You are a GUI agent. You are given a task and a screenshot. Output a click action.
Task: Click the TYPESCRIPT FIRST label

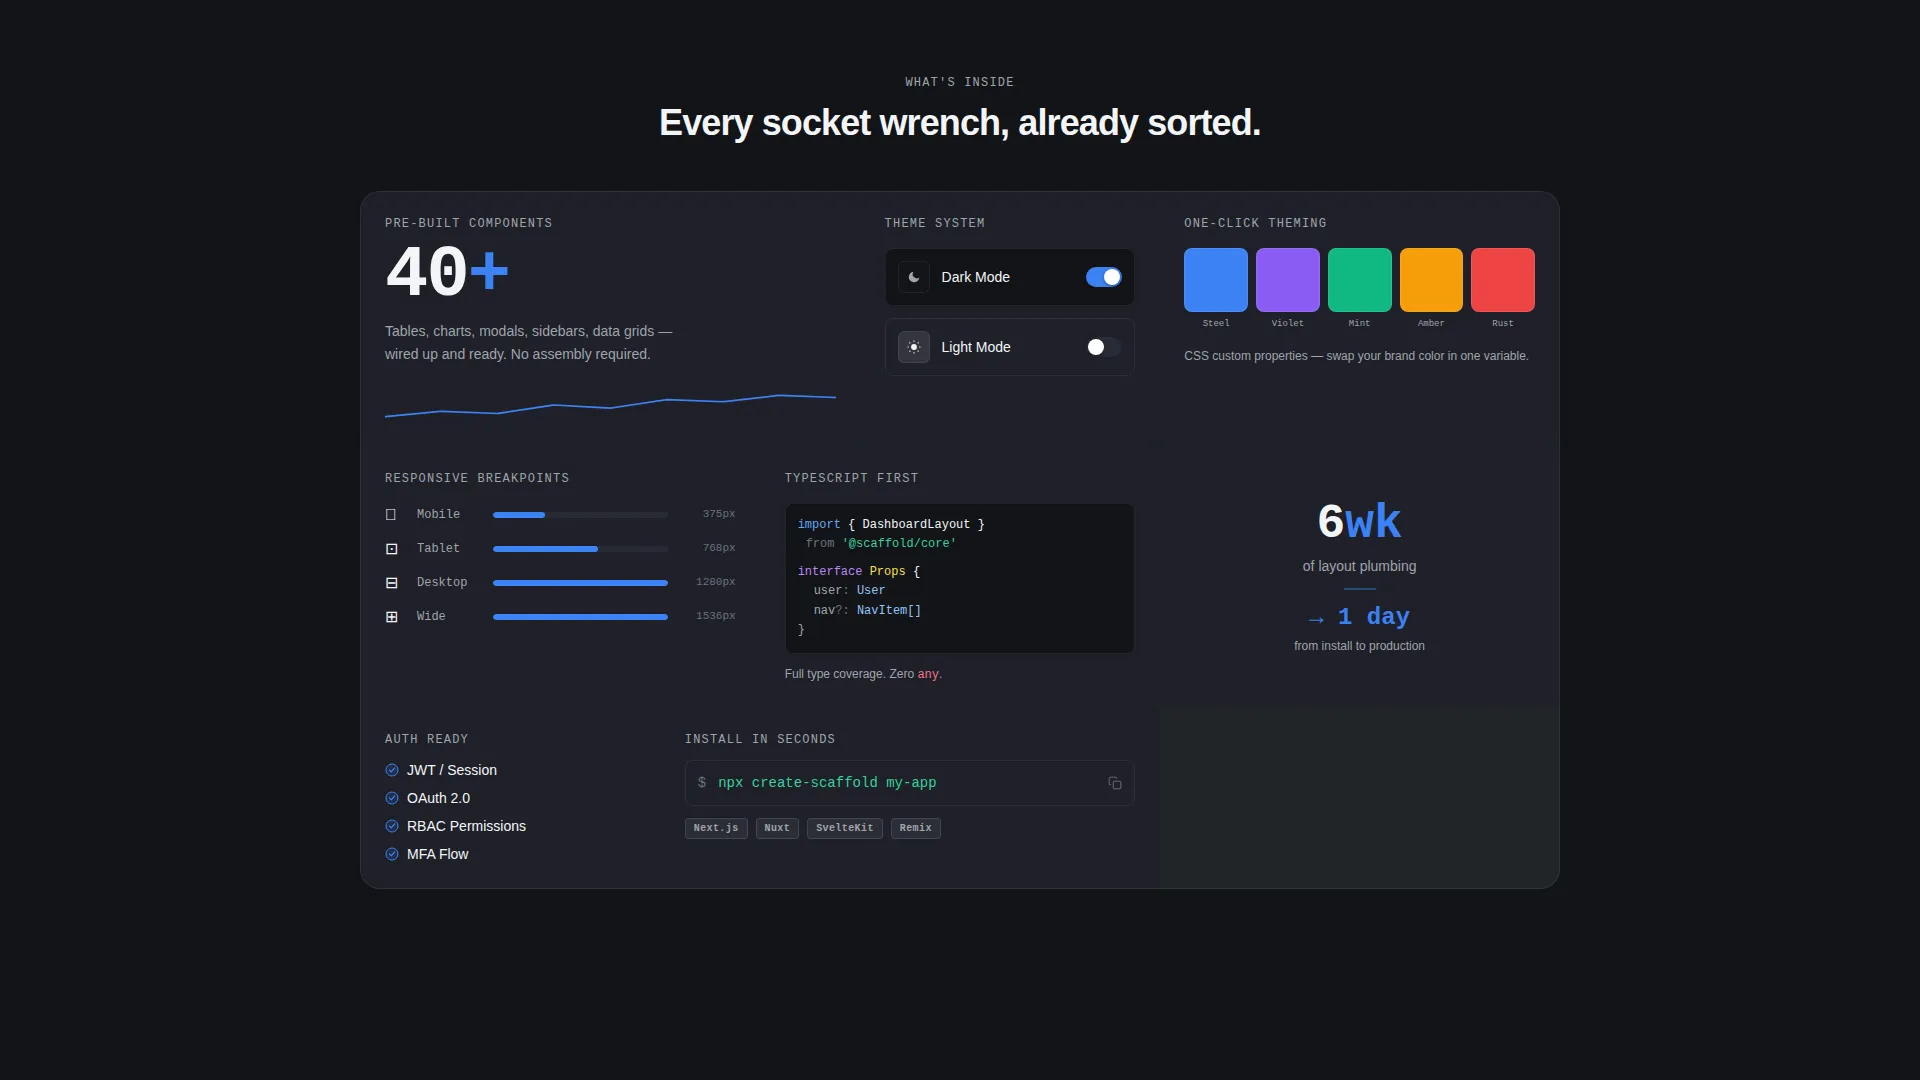point(852,478)
